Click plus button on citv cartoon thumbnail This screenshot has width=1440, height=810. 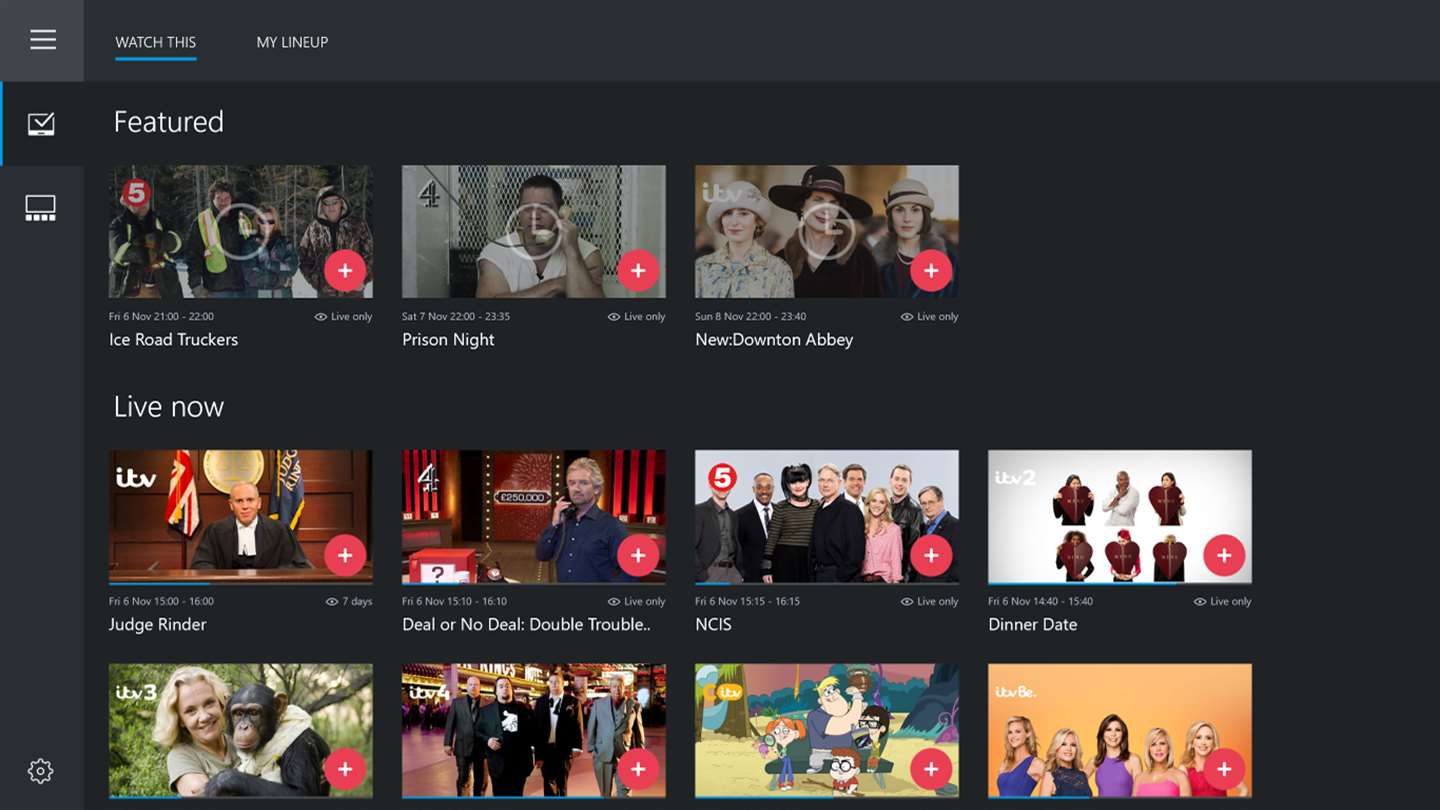coord(931,769)
